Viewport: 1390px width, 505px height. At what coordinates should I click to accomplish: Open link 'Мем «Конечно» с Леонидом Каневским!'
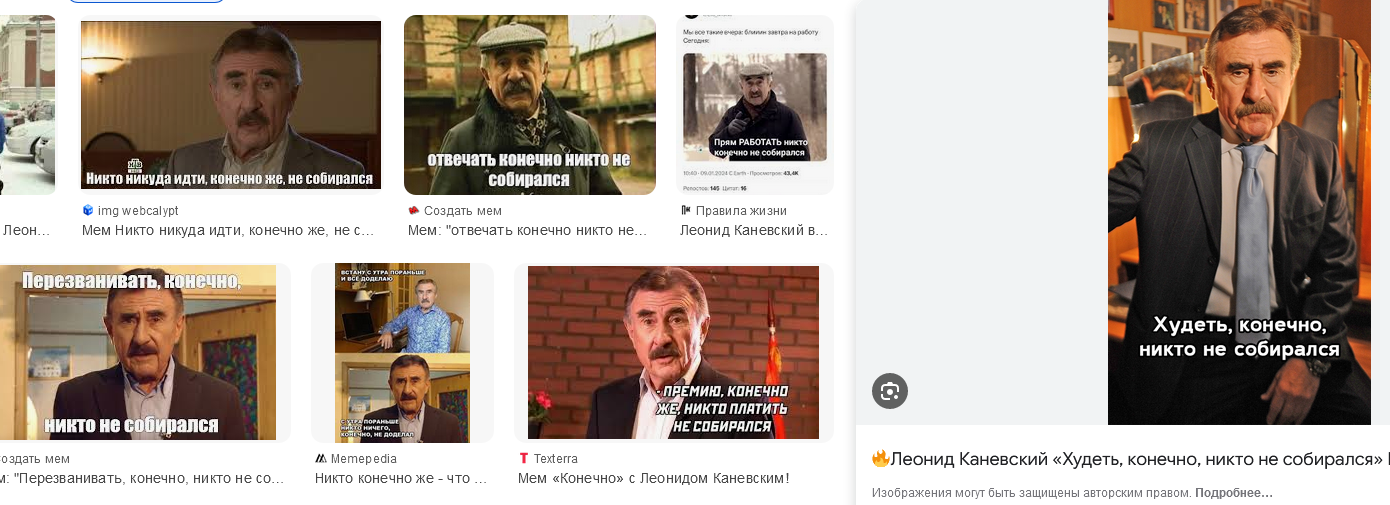coord(653,478)
